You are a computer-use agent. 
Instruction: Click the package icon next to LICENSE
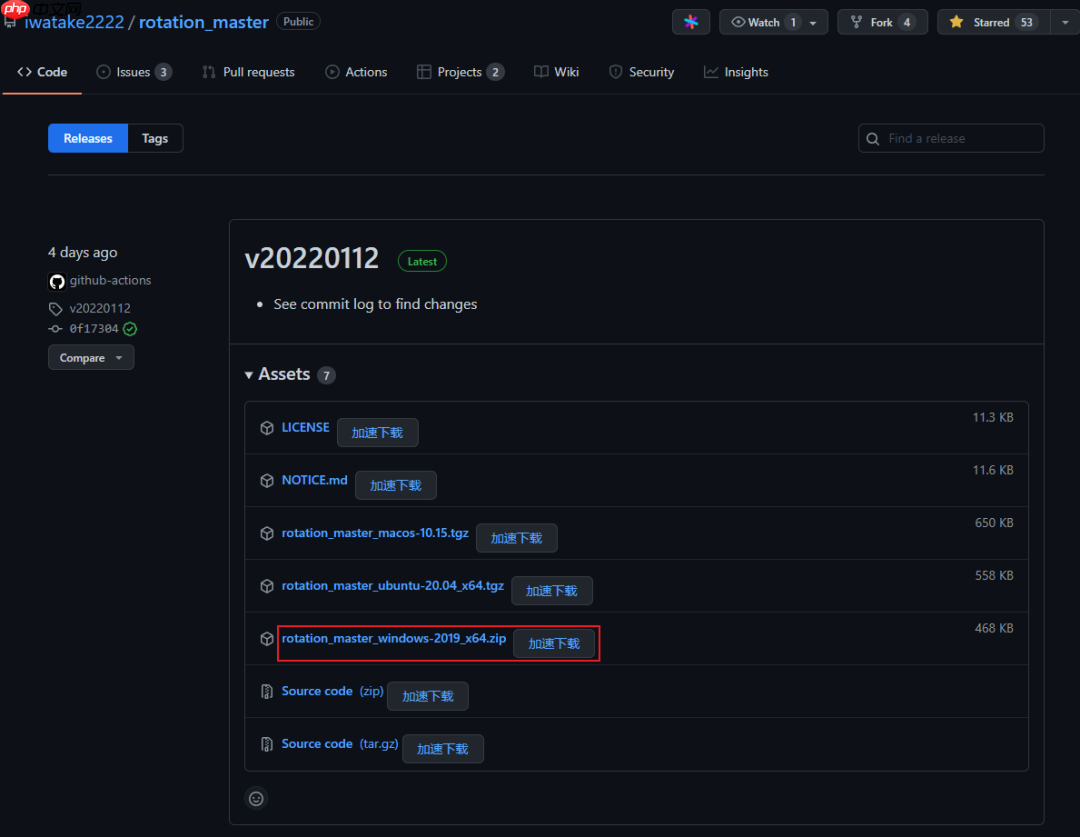267,428
